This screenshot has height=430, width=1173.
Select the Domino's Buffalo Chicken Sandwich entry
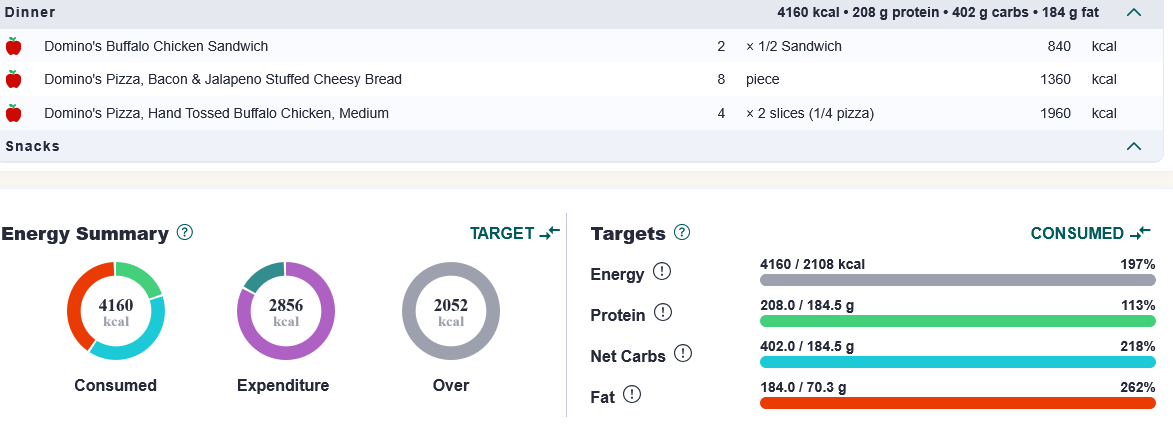point(582,46)
